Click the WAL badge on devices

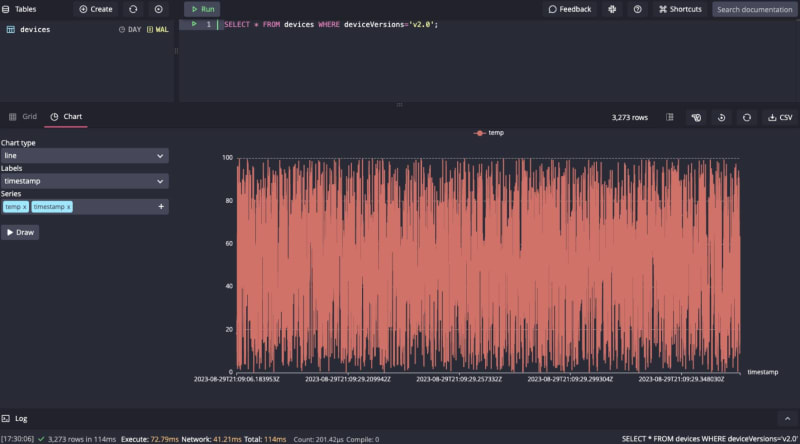click(x=158, y=30)
